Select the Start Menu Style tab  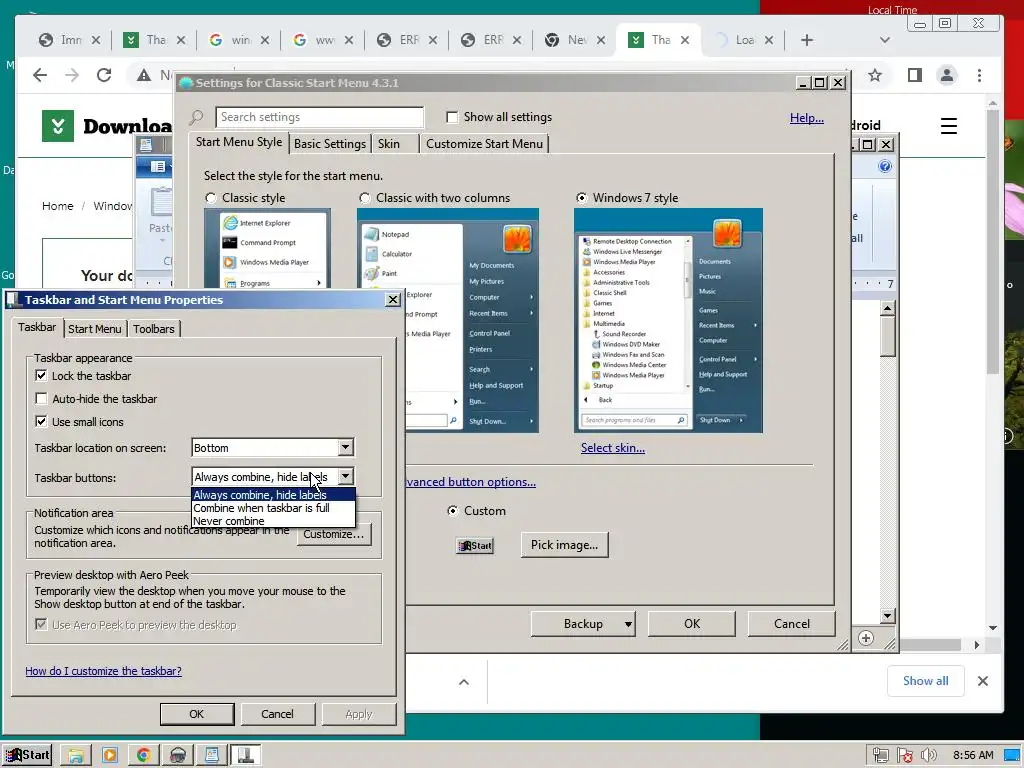click(x=239, y=142)
